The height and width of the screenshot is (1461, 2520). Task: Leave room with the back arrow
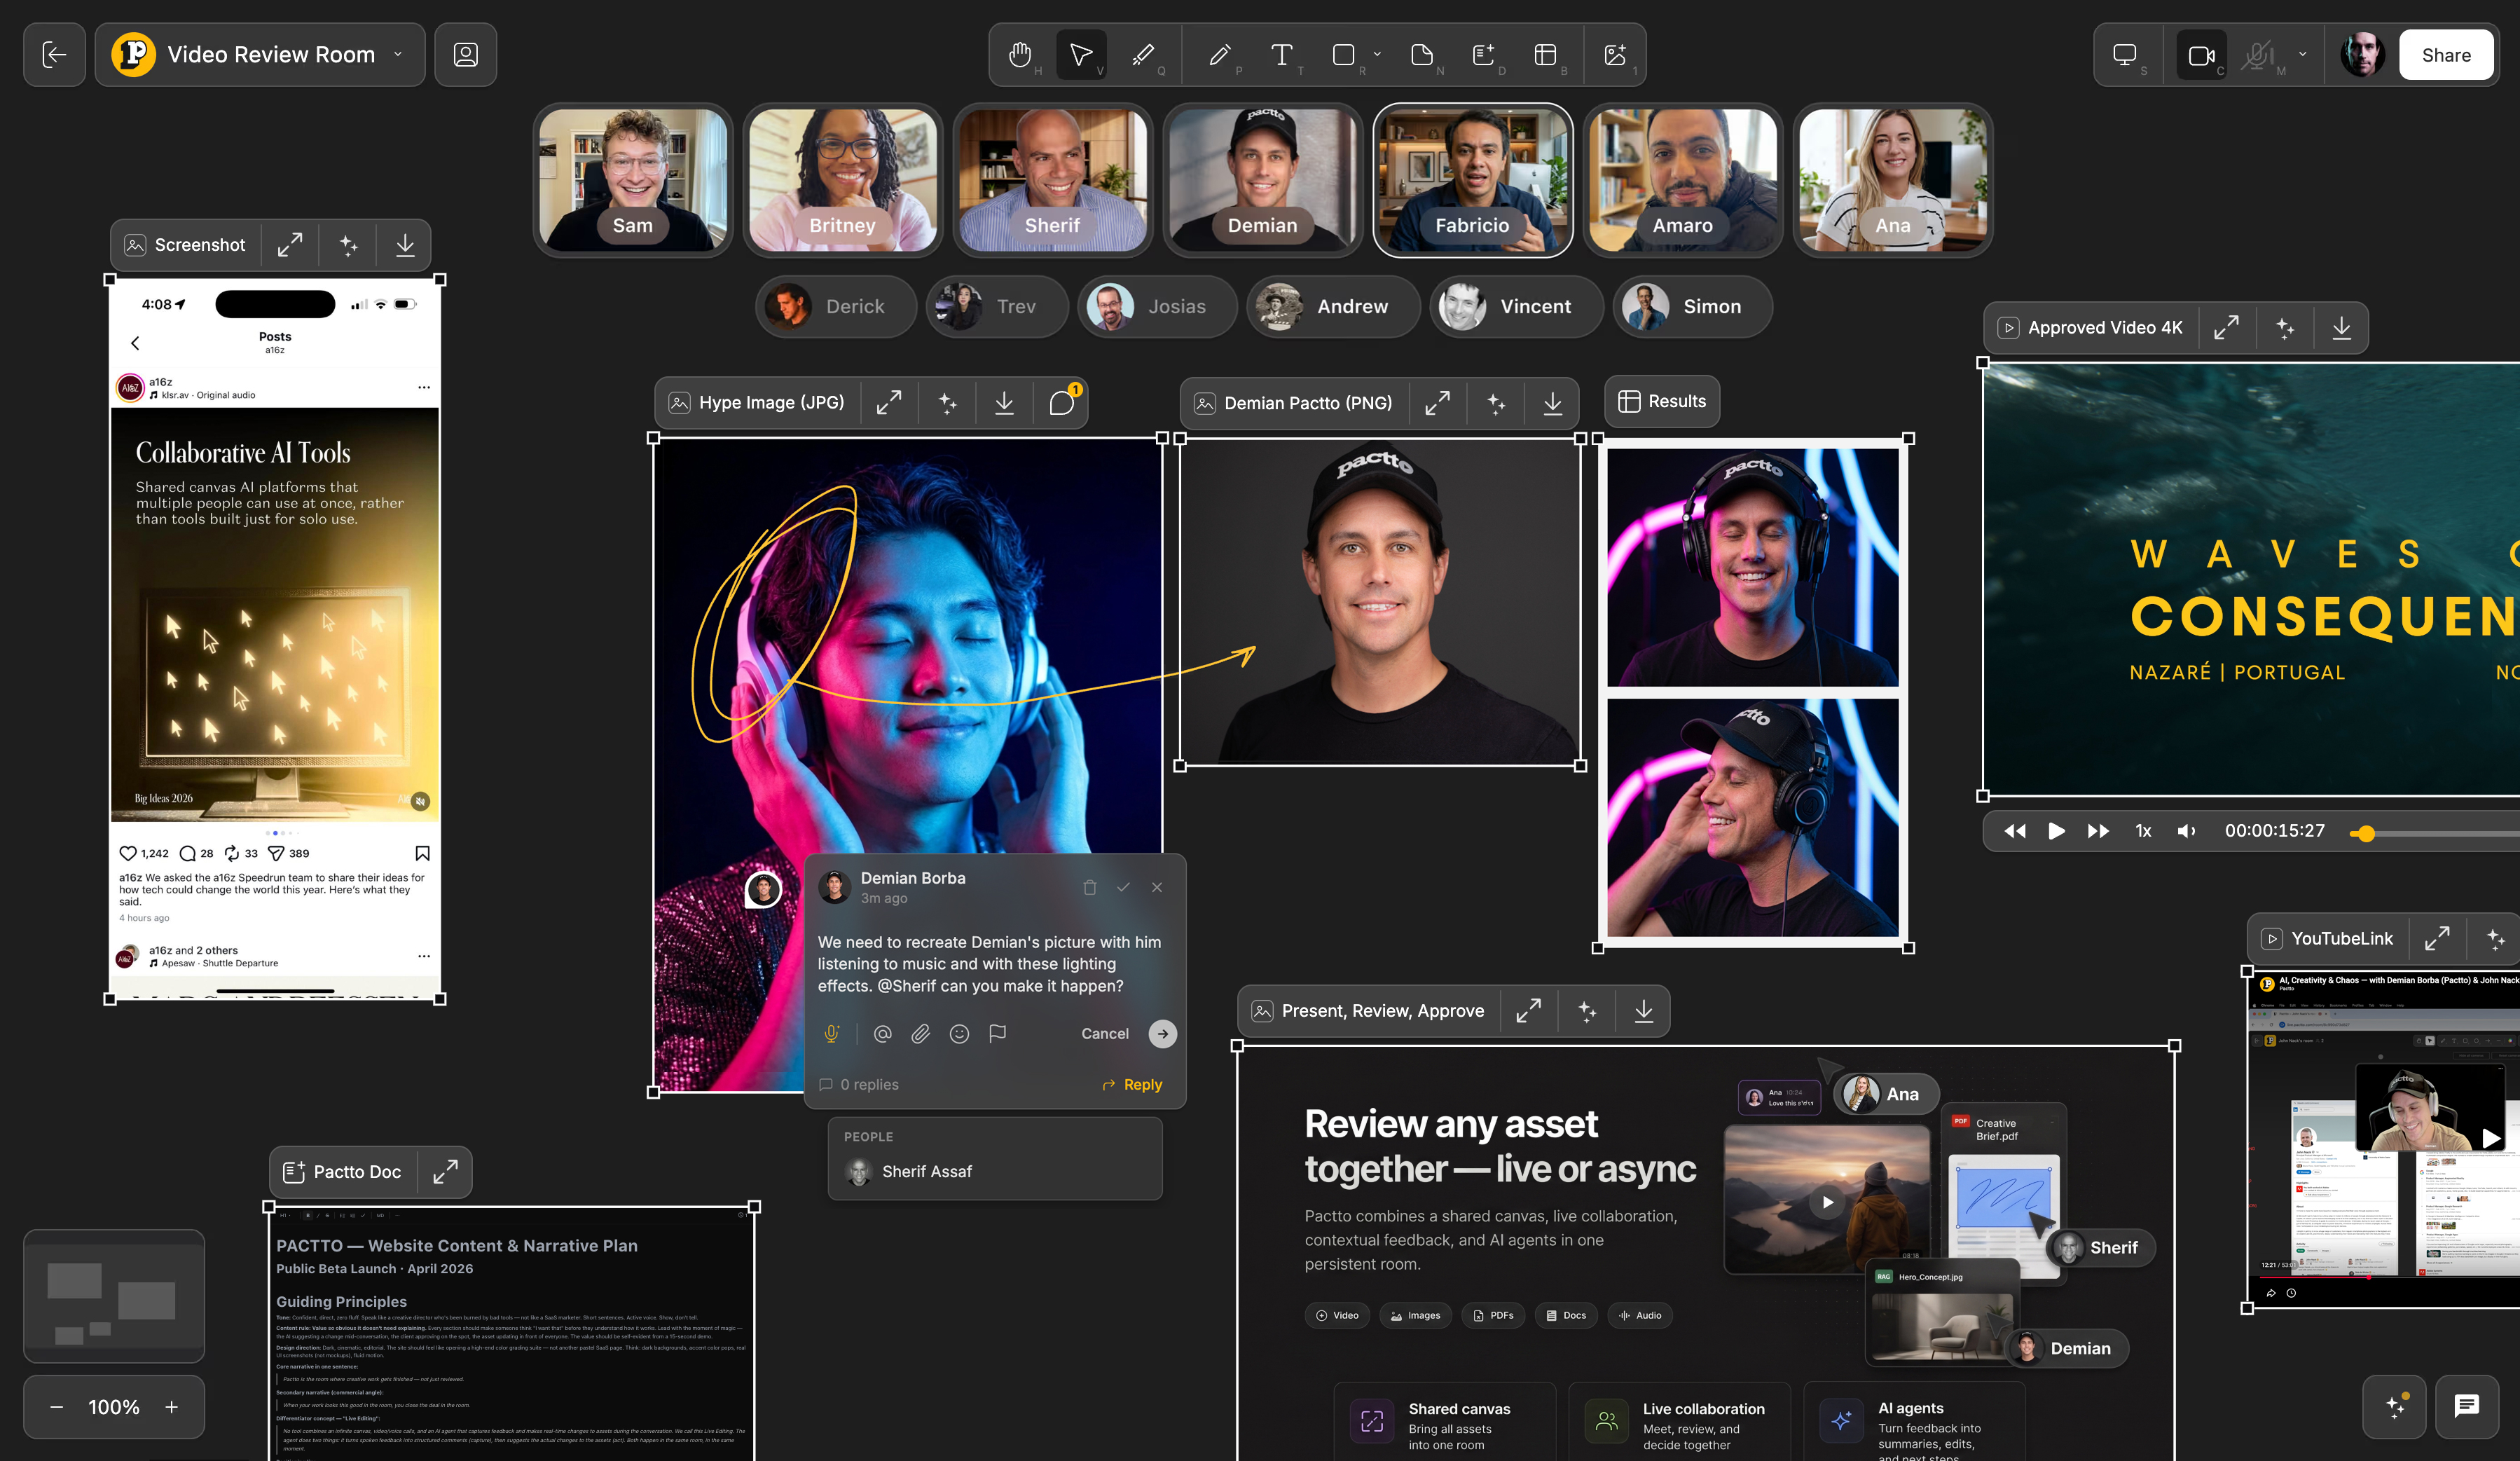54,55
